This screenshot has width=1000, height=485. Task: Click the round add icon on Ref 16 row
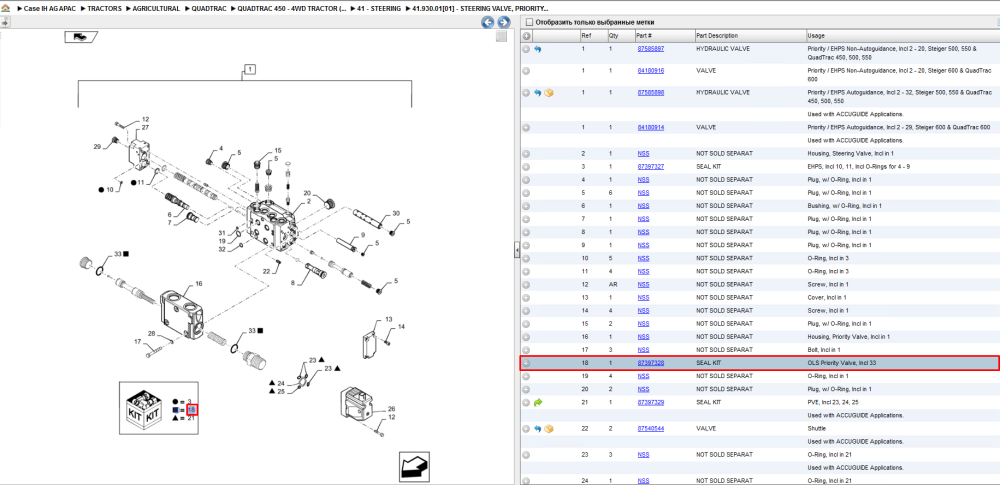point(526,337)
